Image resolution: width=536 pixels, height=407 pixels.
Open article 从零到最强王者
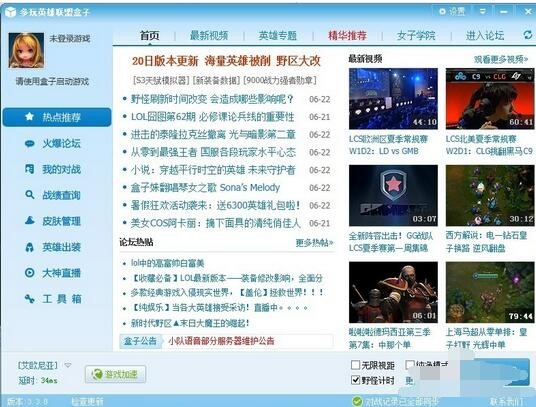click(213, 152)
